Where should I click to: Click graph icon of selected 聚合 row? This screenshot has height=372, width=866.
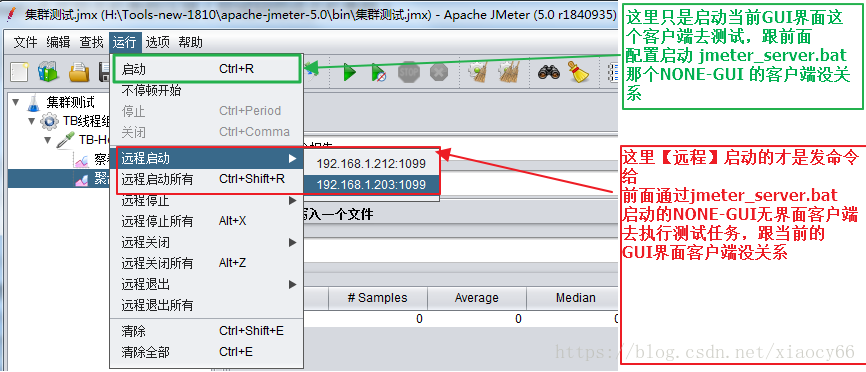81,179
